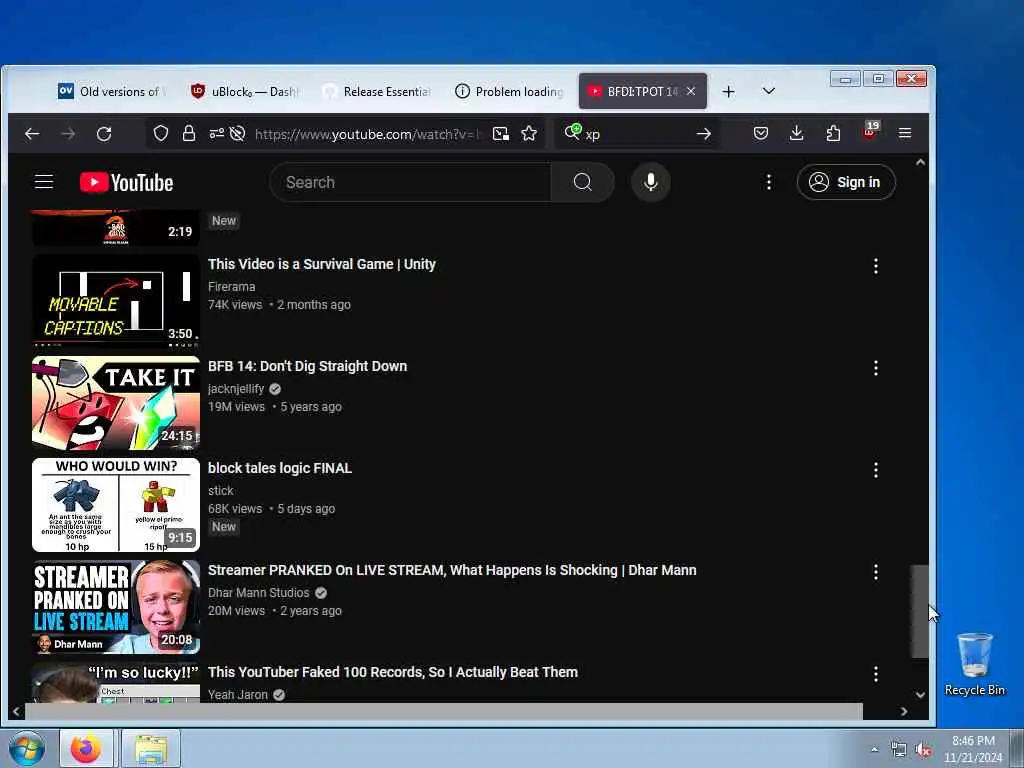Open options for Dhar Mann streamer video

[x=876, y=572]
